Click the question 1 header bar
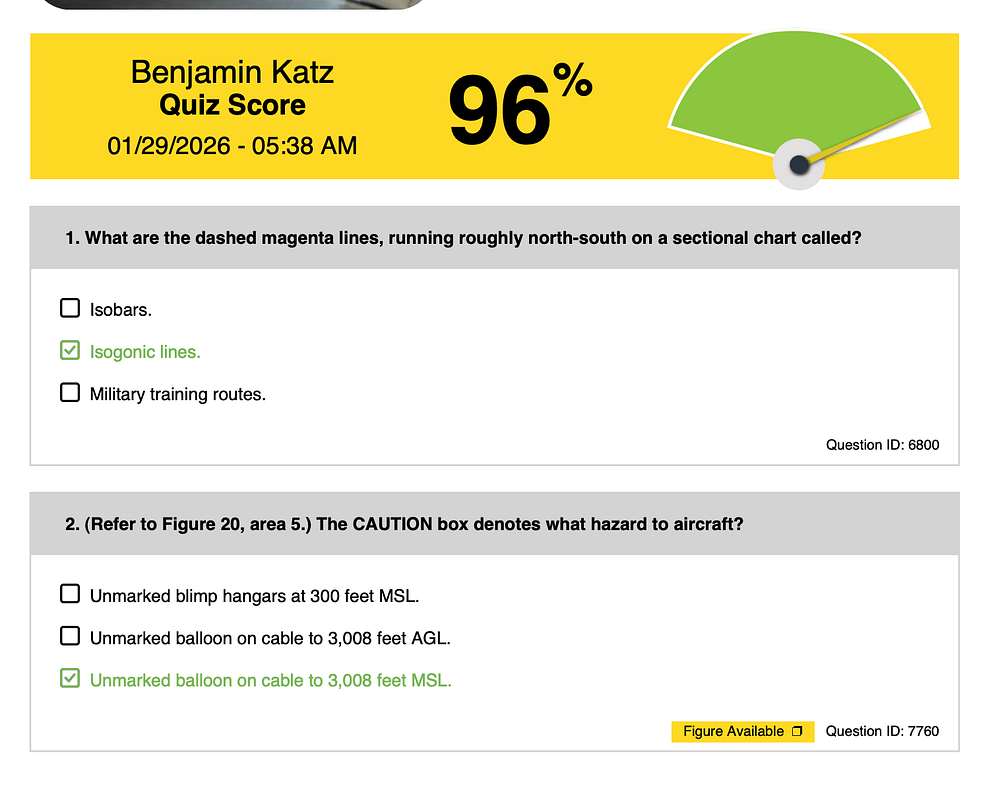 pos(494,237)
